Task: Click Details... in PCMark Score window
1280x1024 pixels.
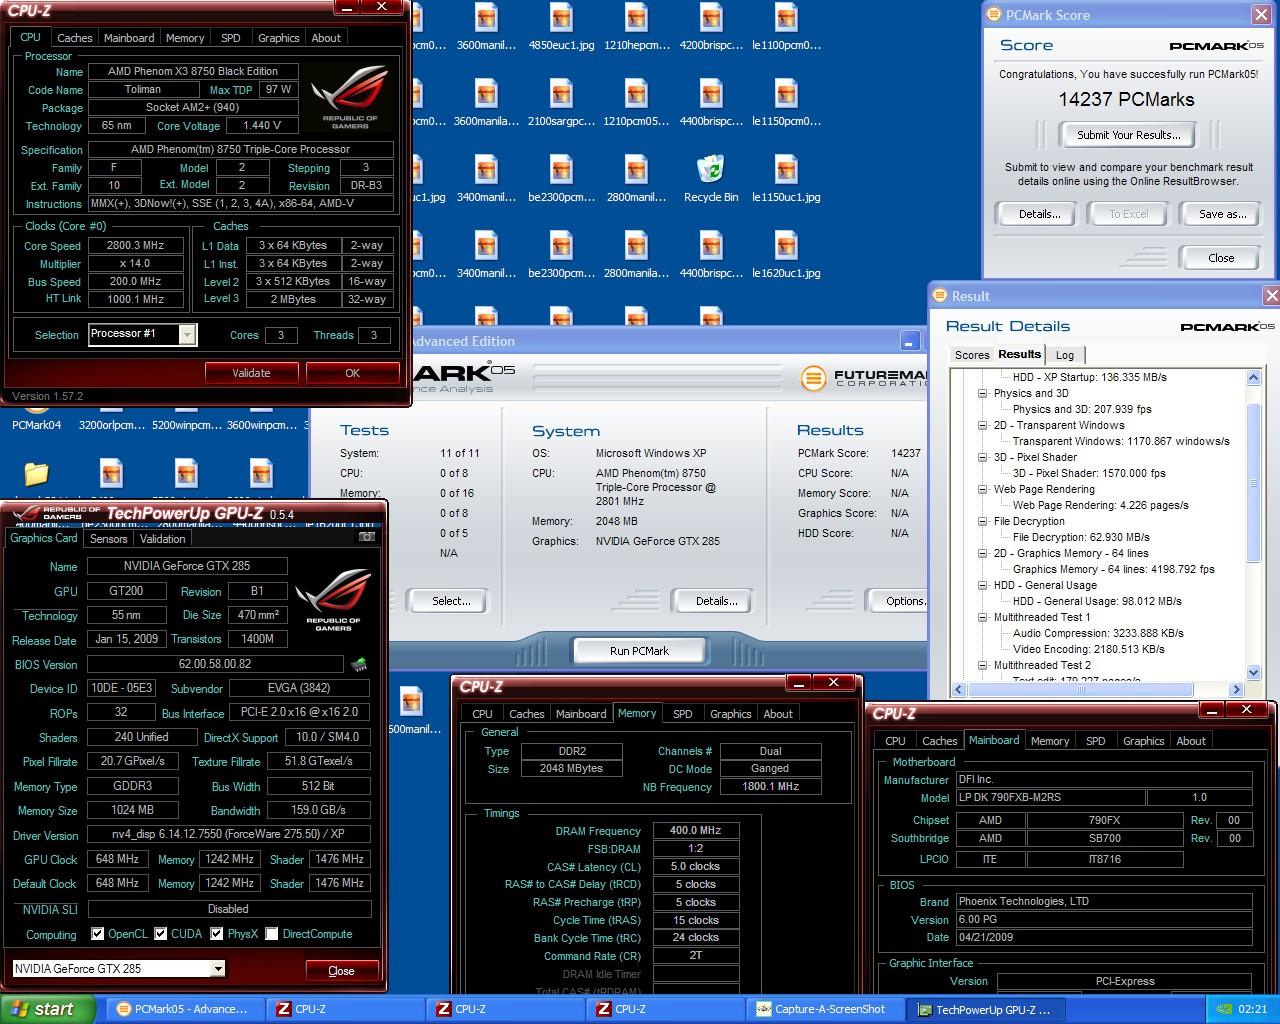Action: pyautogui.click(x=1039, y=214)
